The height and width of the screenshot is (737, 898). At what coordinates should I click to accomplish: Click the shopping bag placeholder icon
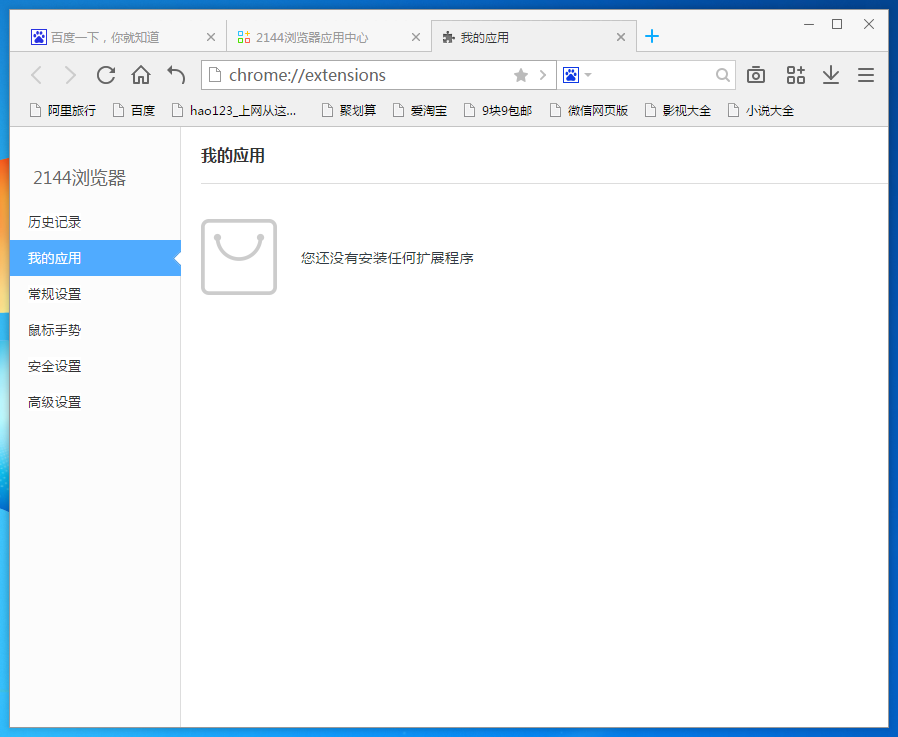pyautogui.click(x=238, y=257)
